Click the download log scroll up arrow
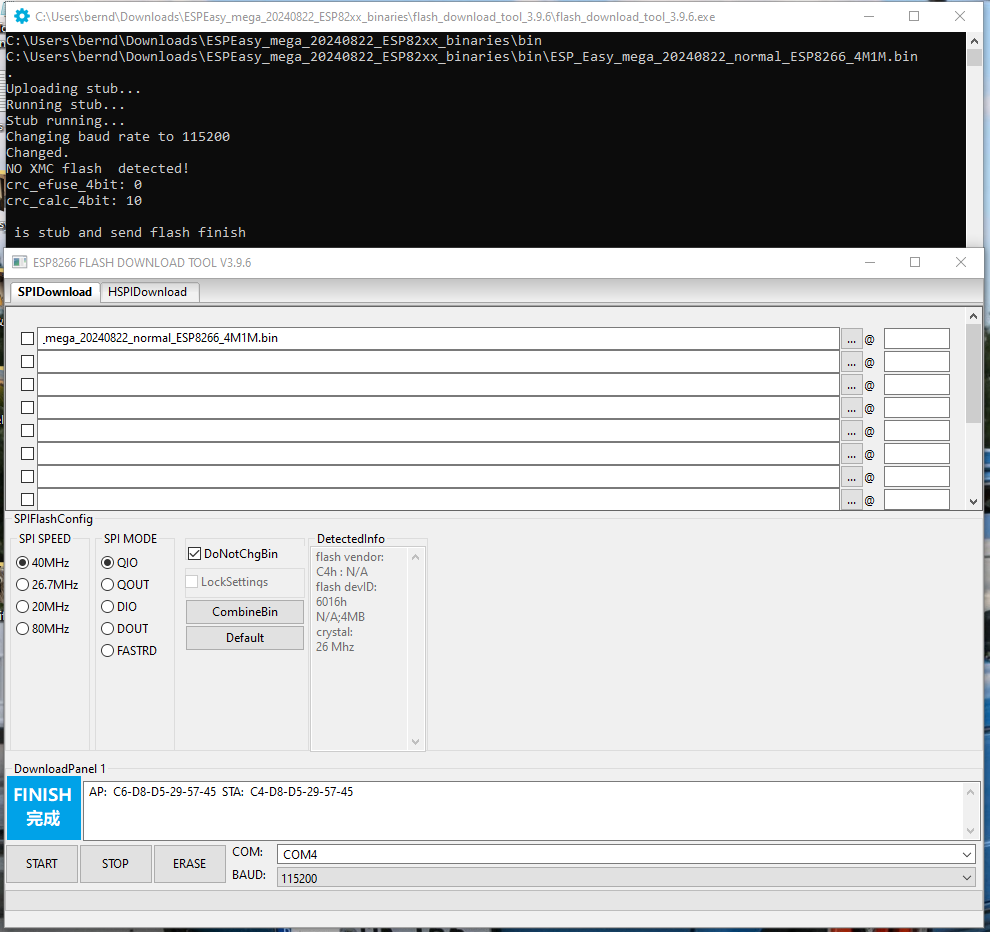Image resolution: width=990 pixels, height=932 pixels. 970,792
